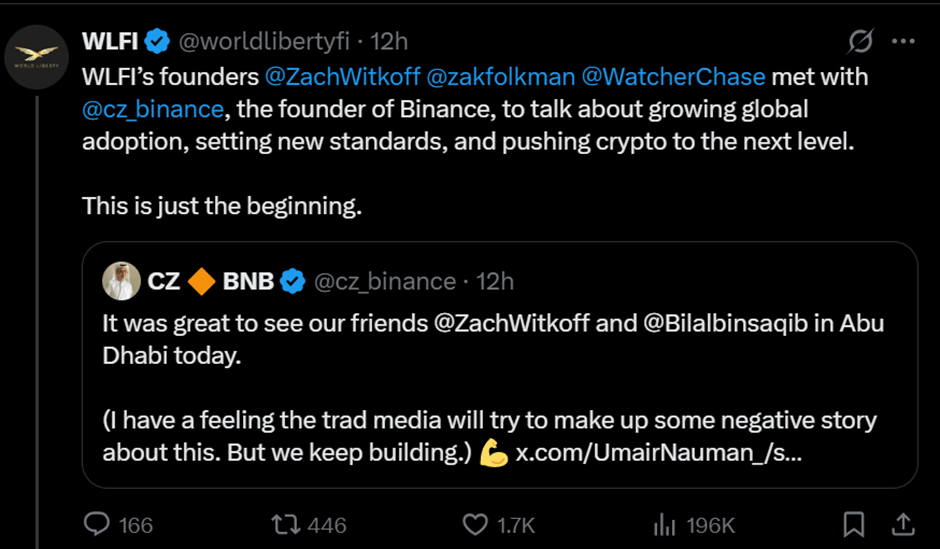Click the WLFI tweet 12h timestamp
This screenshot has height=549, width=940.
(389, 42)
